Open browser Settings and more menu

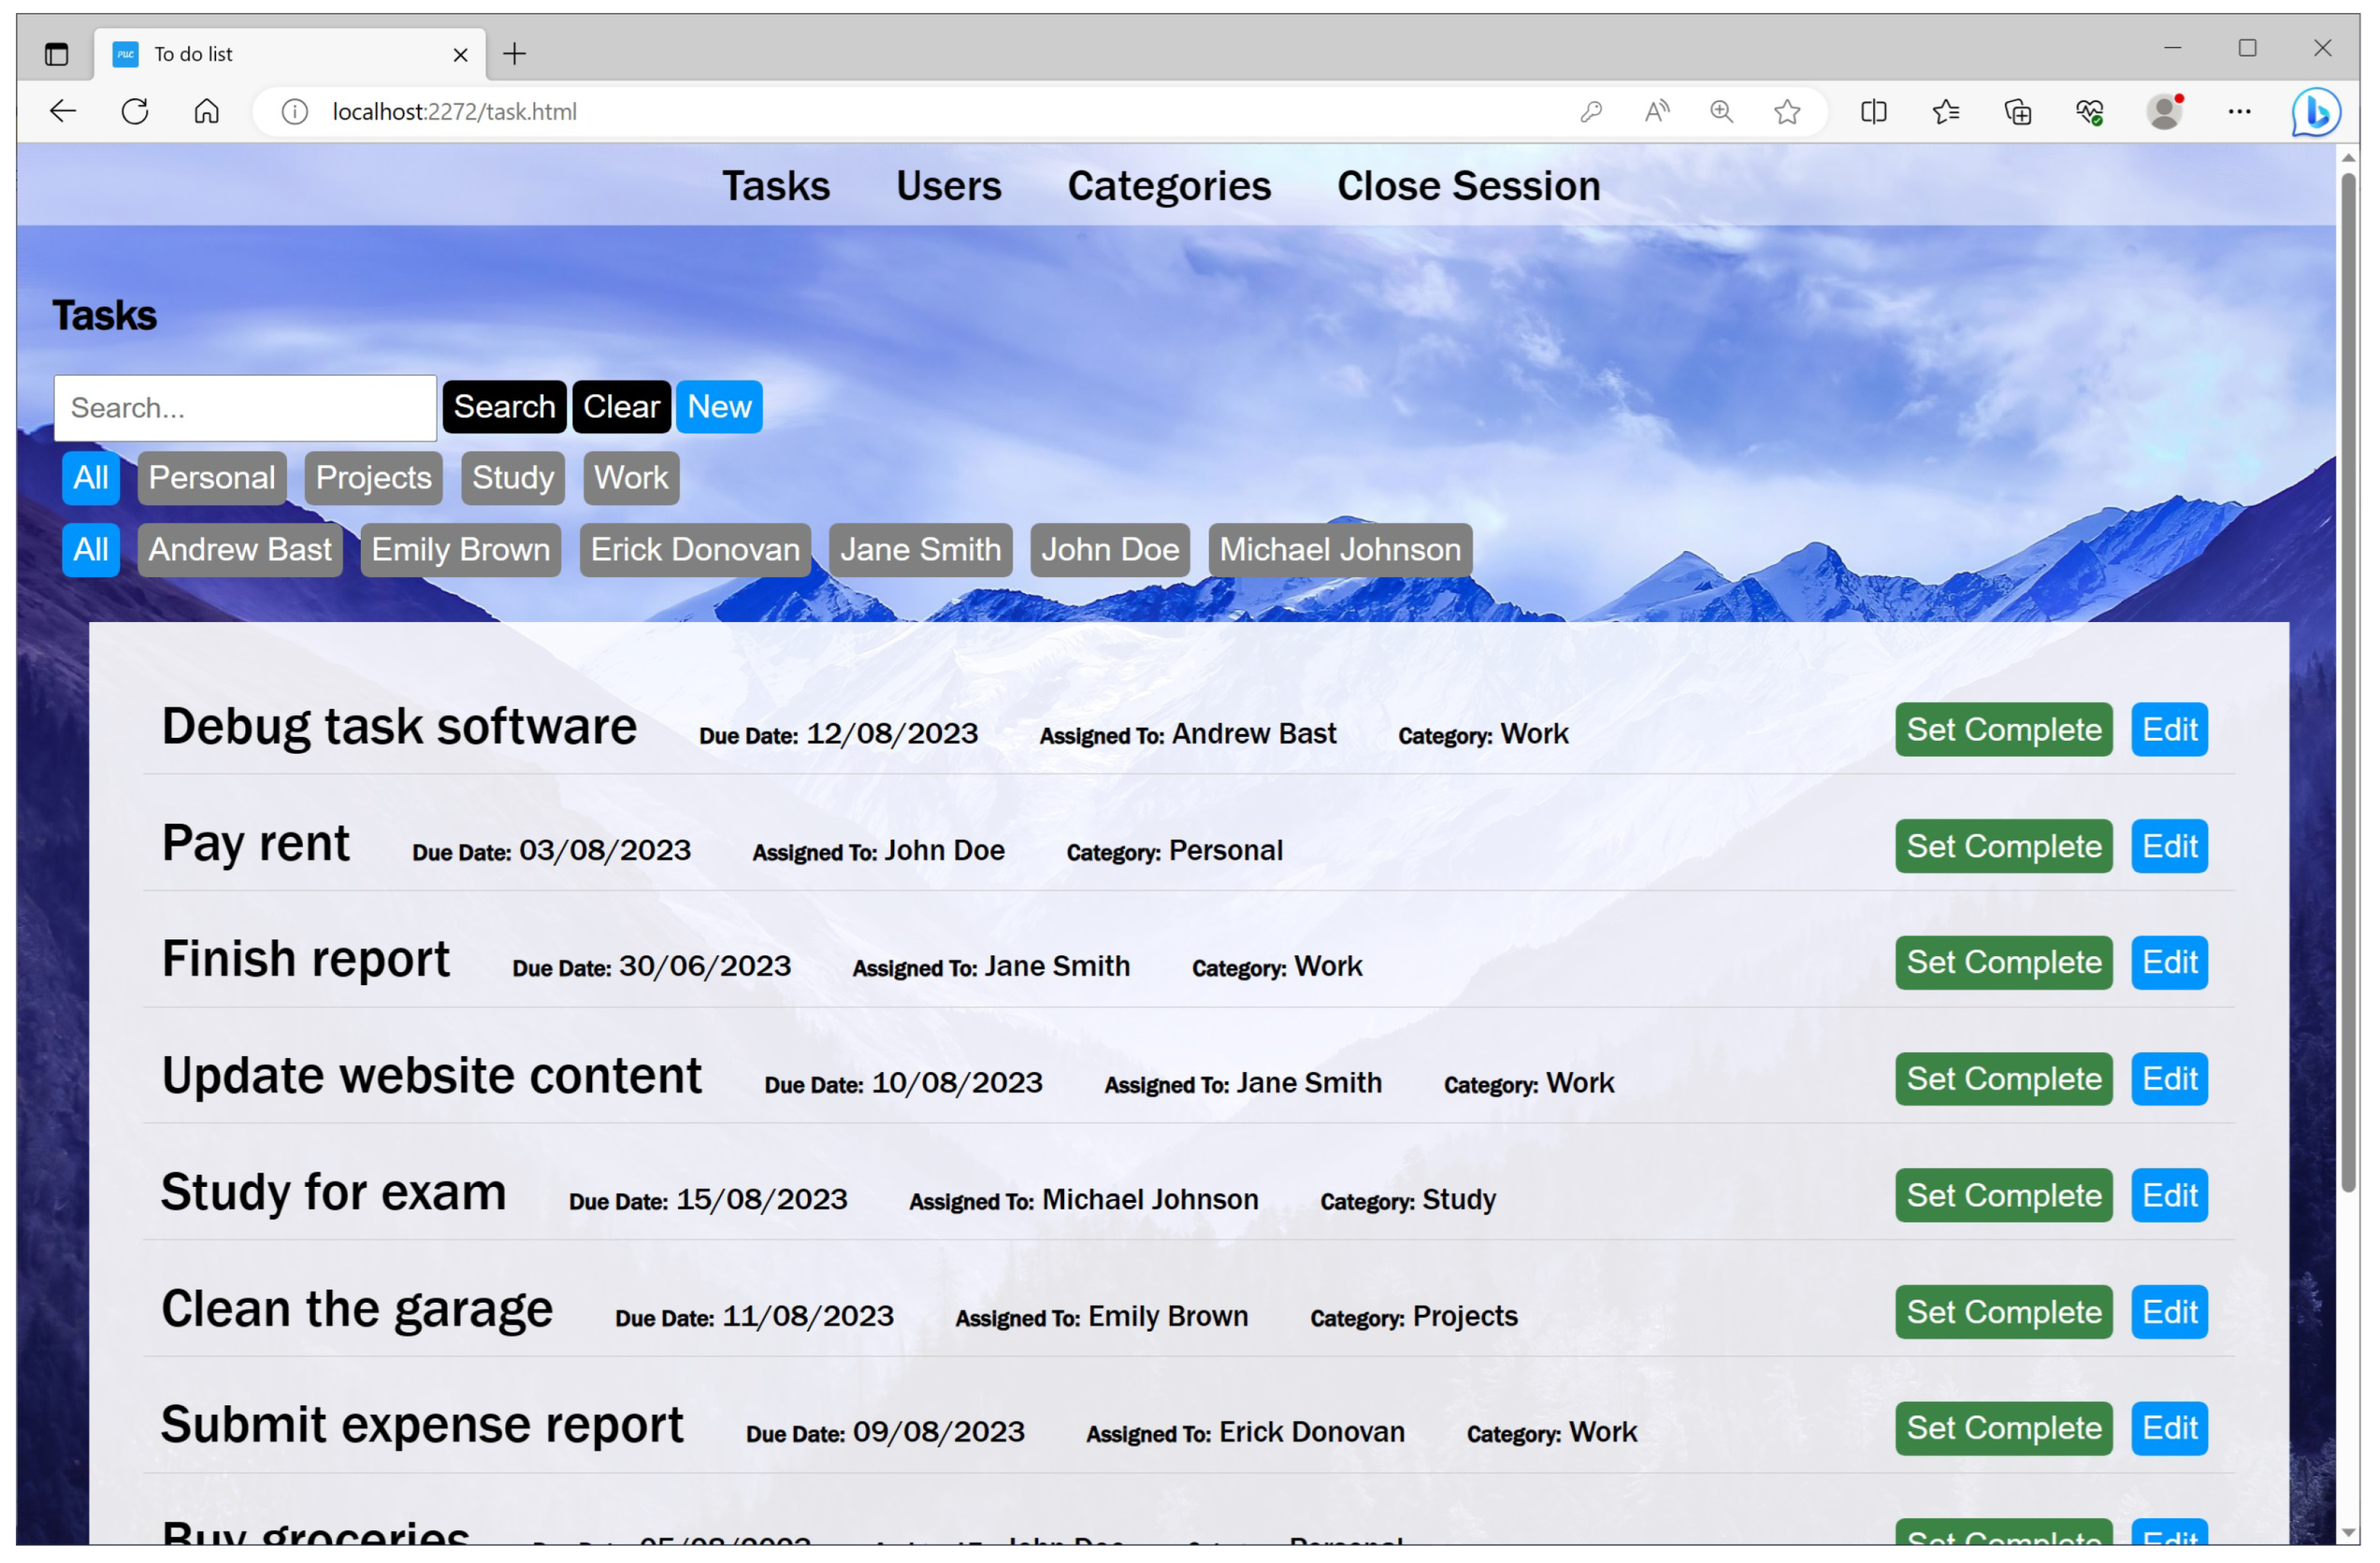(2239, 111)
